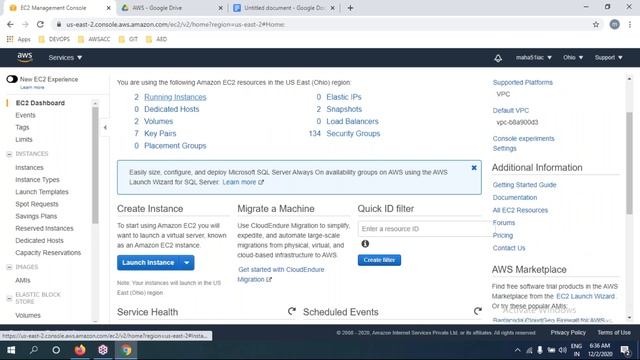Open the AWSACC bookmark folder
The height and width of the screenshot is (360, 640).
point(94,39)
